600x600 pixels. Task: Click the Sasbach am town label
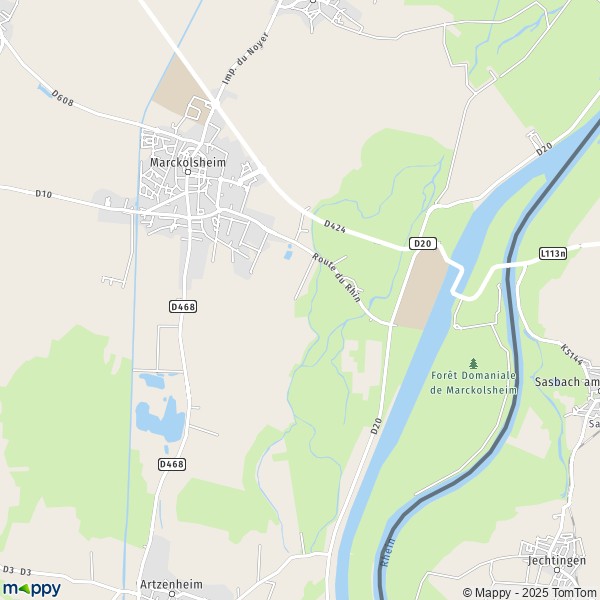click(x=567, y=382)
